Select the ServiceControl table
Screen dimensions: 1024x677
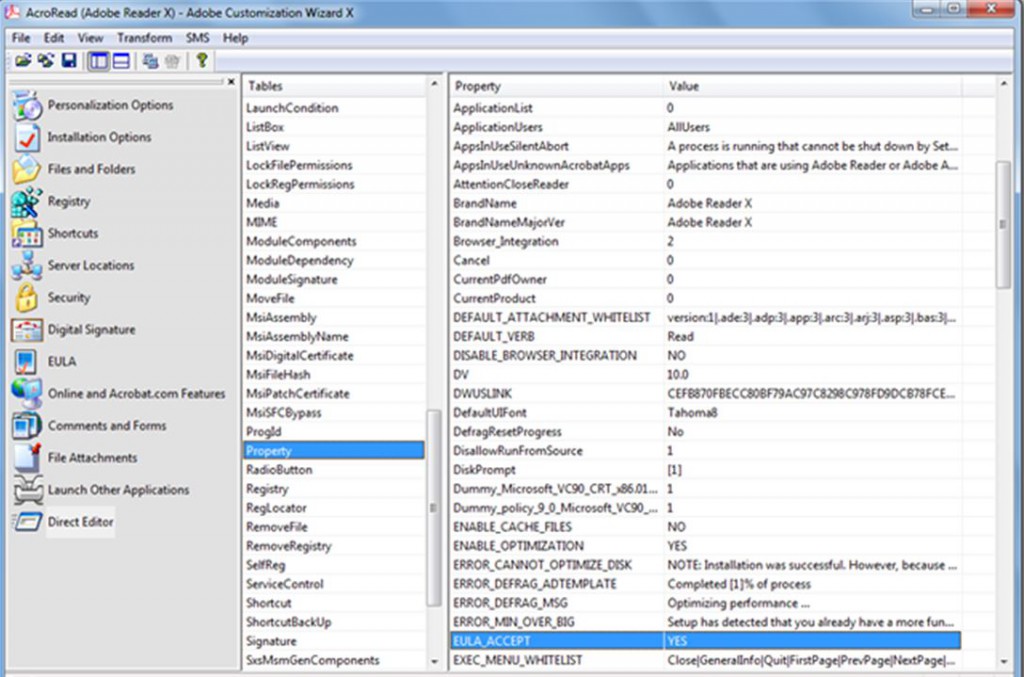coord(334,584)
